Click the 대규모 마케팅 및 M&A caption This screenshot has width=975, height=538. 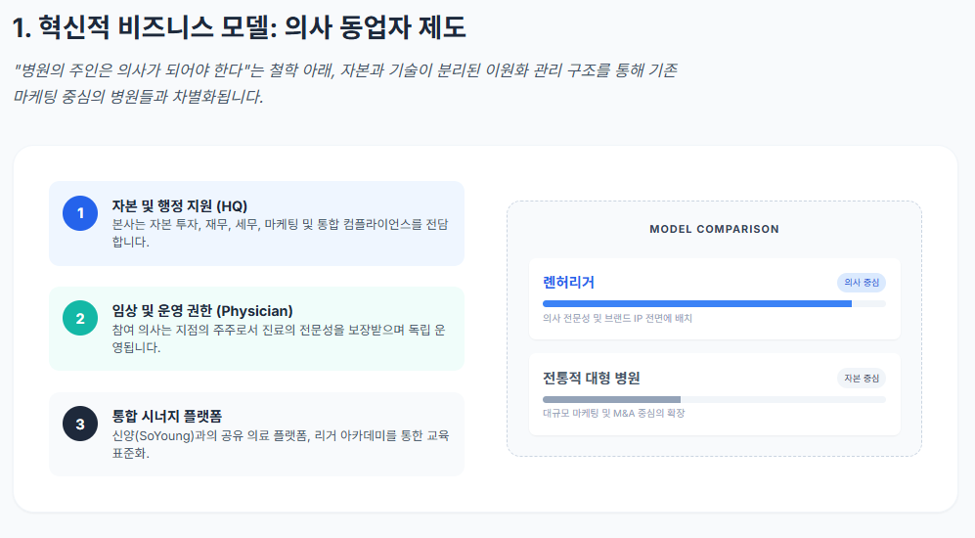tap(614, 413)
